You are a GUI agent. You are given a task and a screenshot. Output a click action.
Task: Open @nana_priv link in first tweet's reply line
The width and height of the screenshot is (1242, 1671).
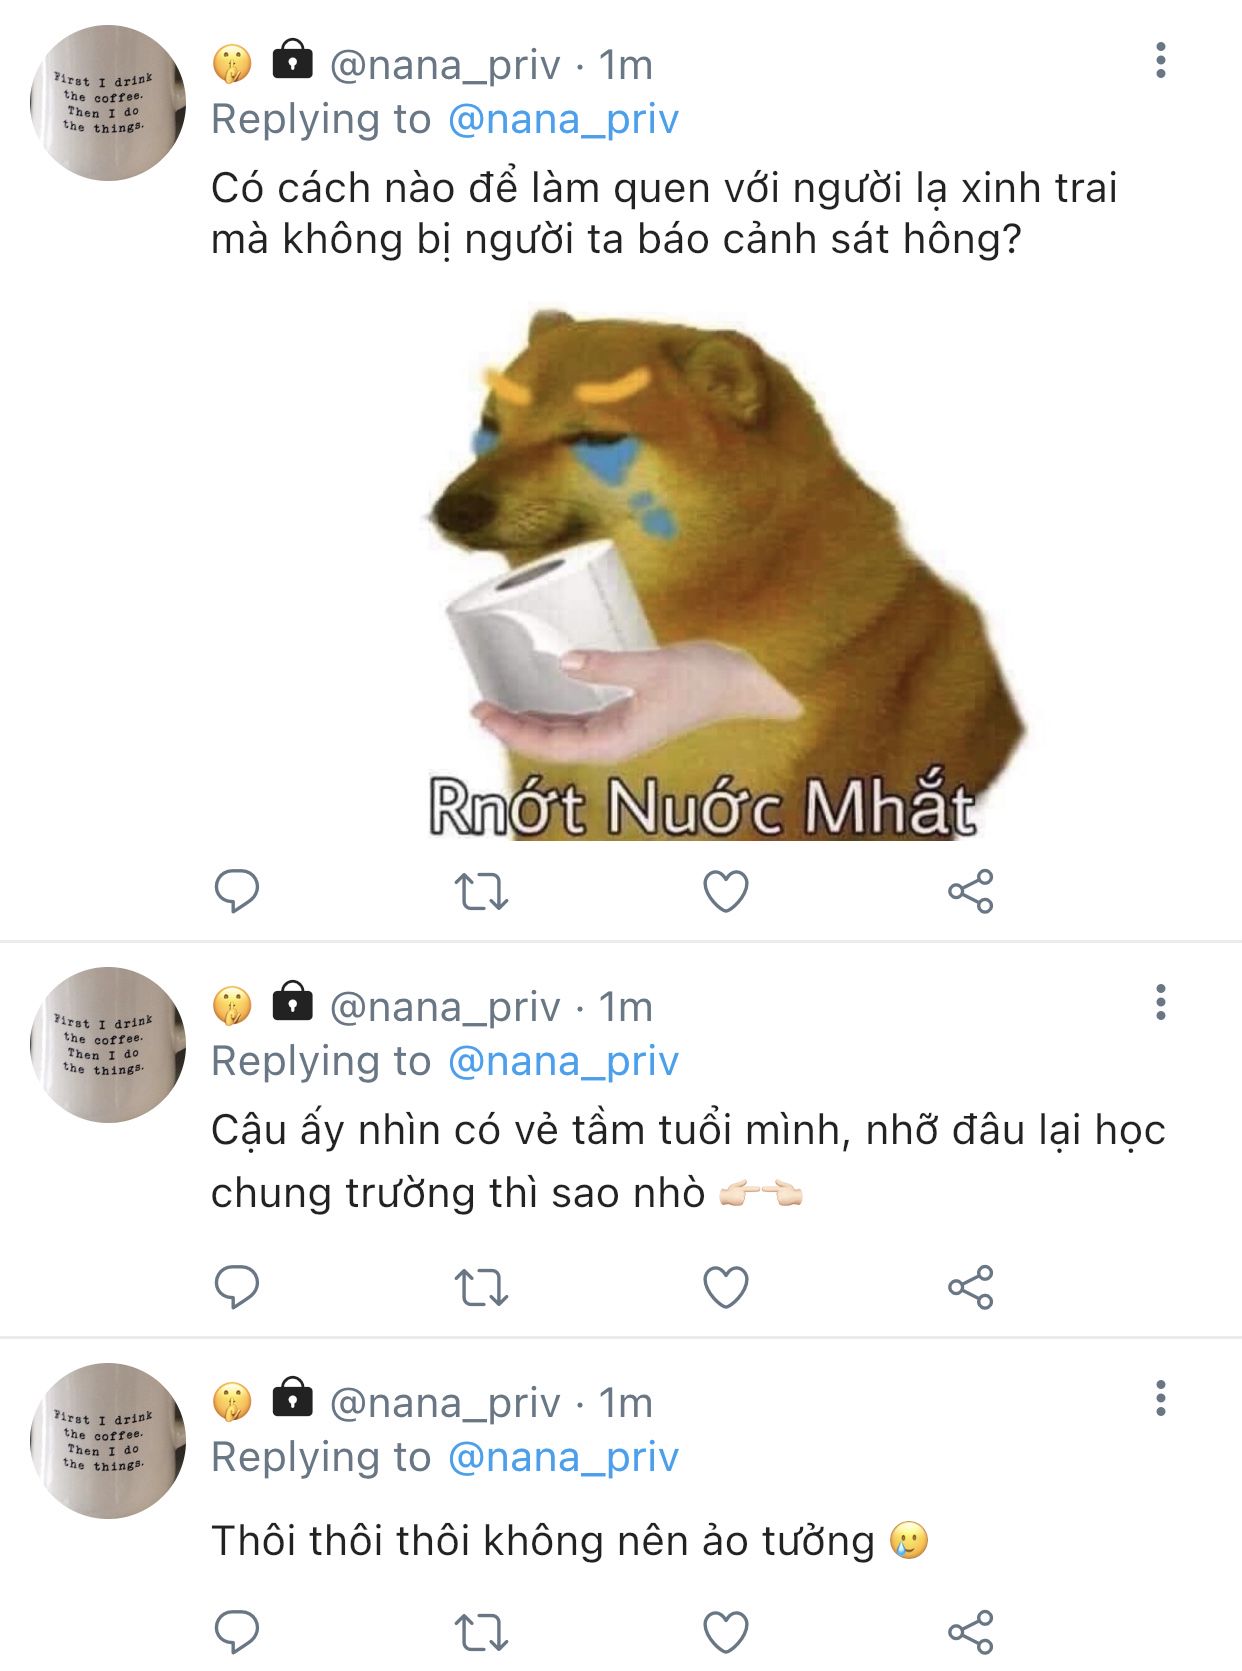point(563,120)
